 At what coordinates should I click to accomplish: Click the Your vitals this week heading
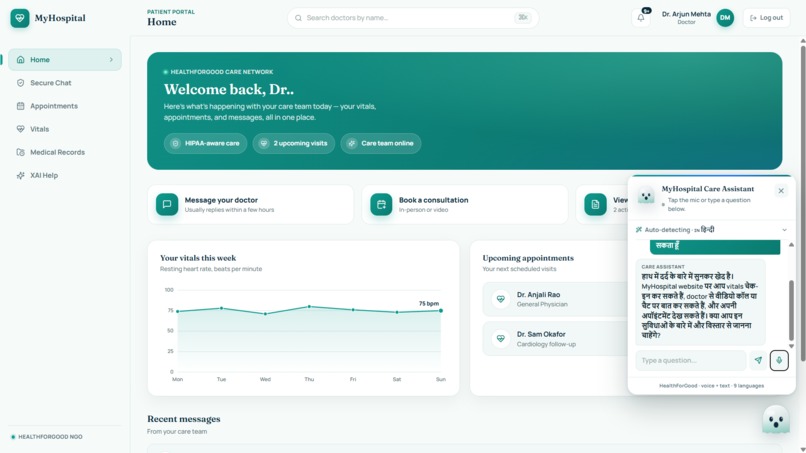pyautogui.click(x=198, y=258)
